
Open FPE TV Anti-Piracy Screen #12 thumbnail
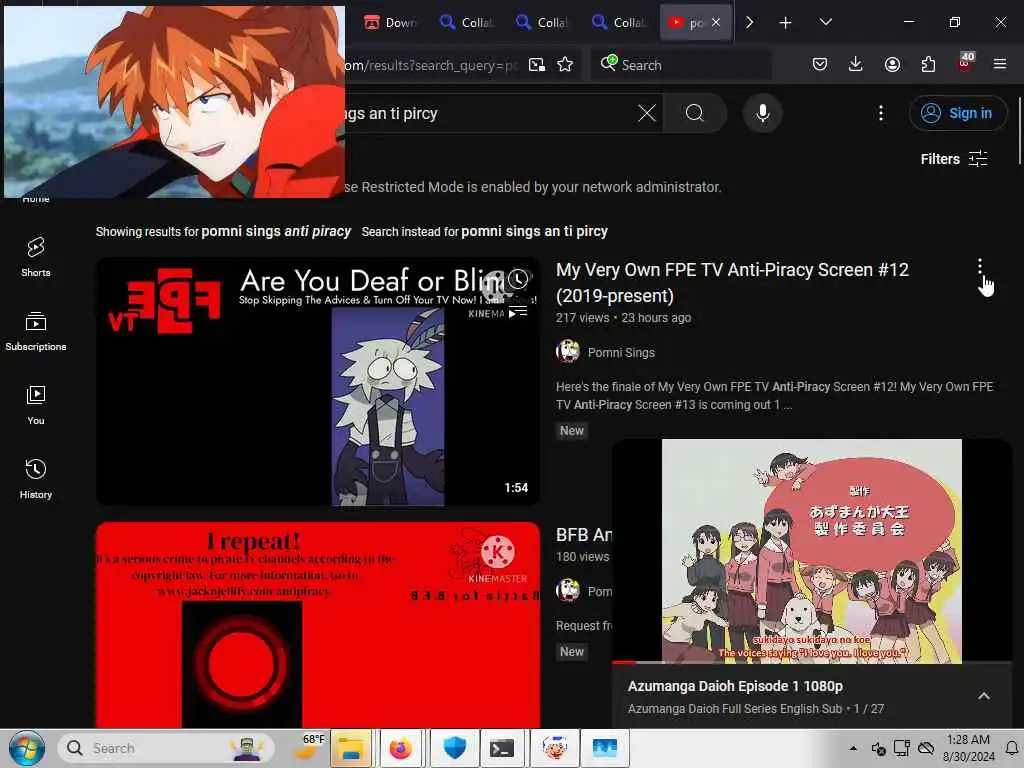point(317,381)
